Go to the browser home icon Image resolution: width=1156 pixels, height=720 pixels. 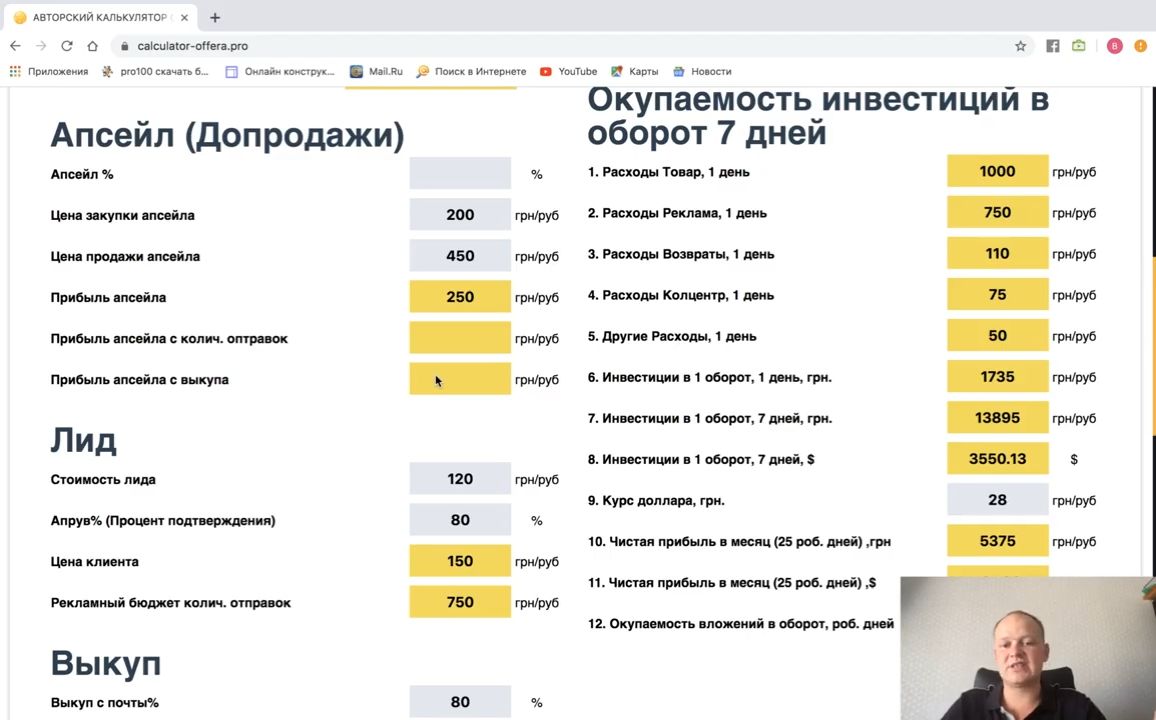click(92, 46)
